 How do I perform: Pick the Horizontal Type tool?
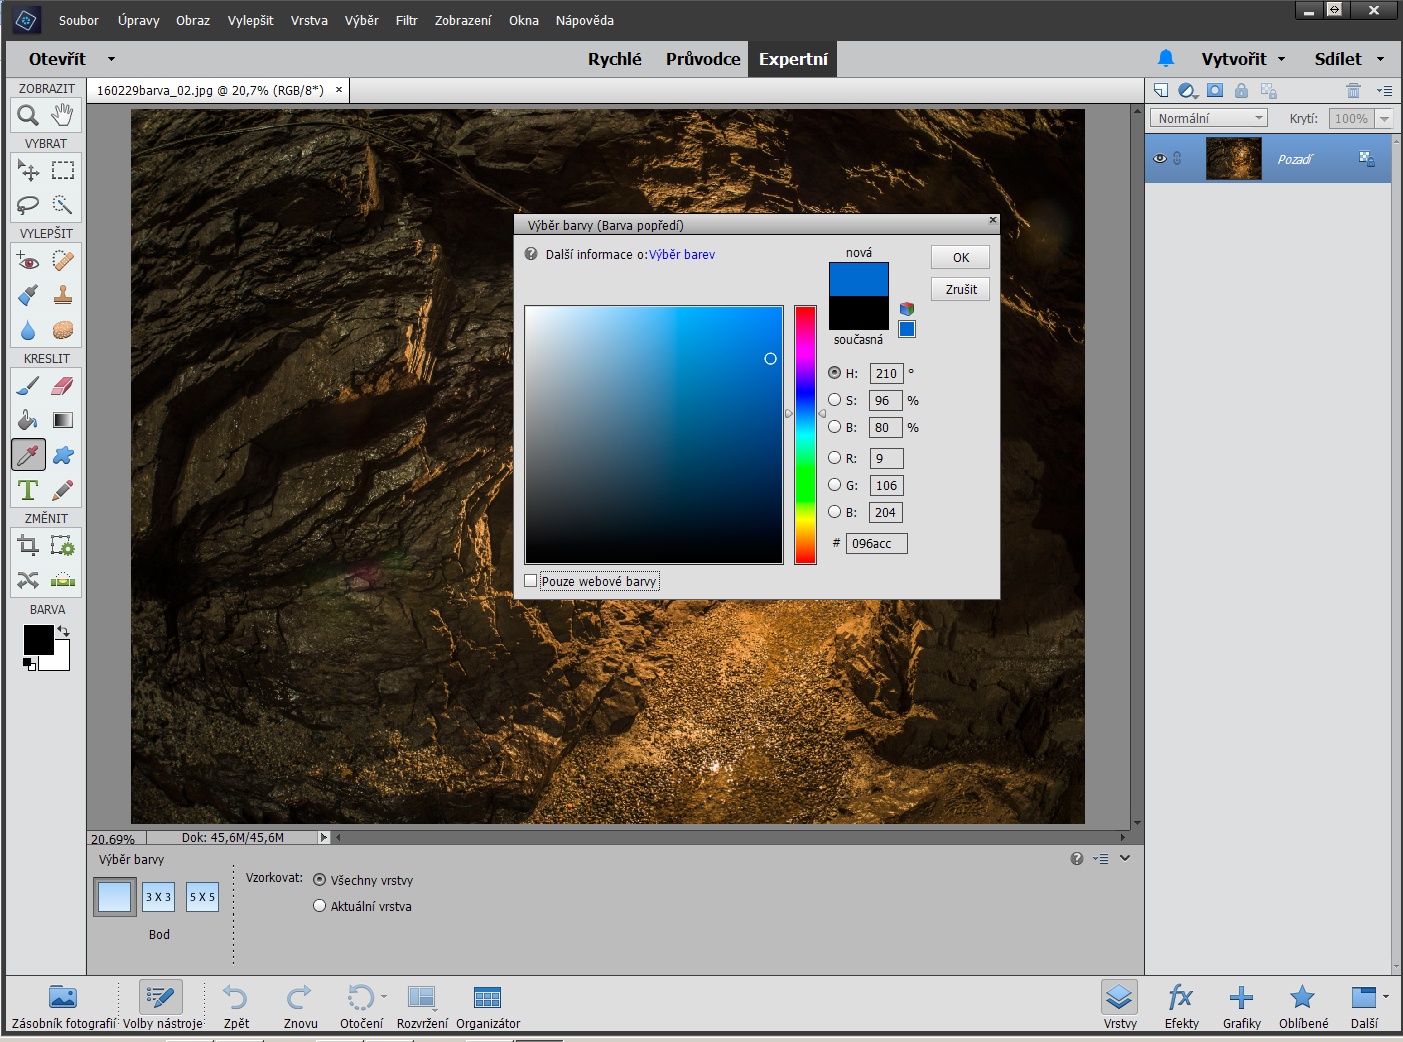pyautogui.click(x=28, y=490)
